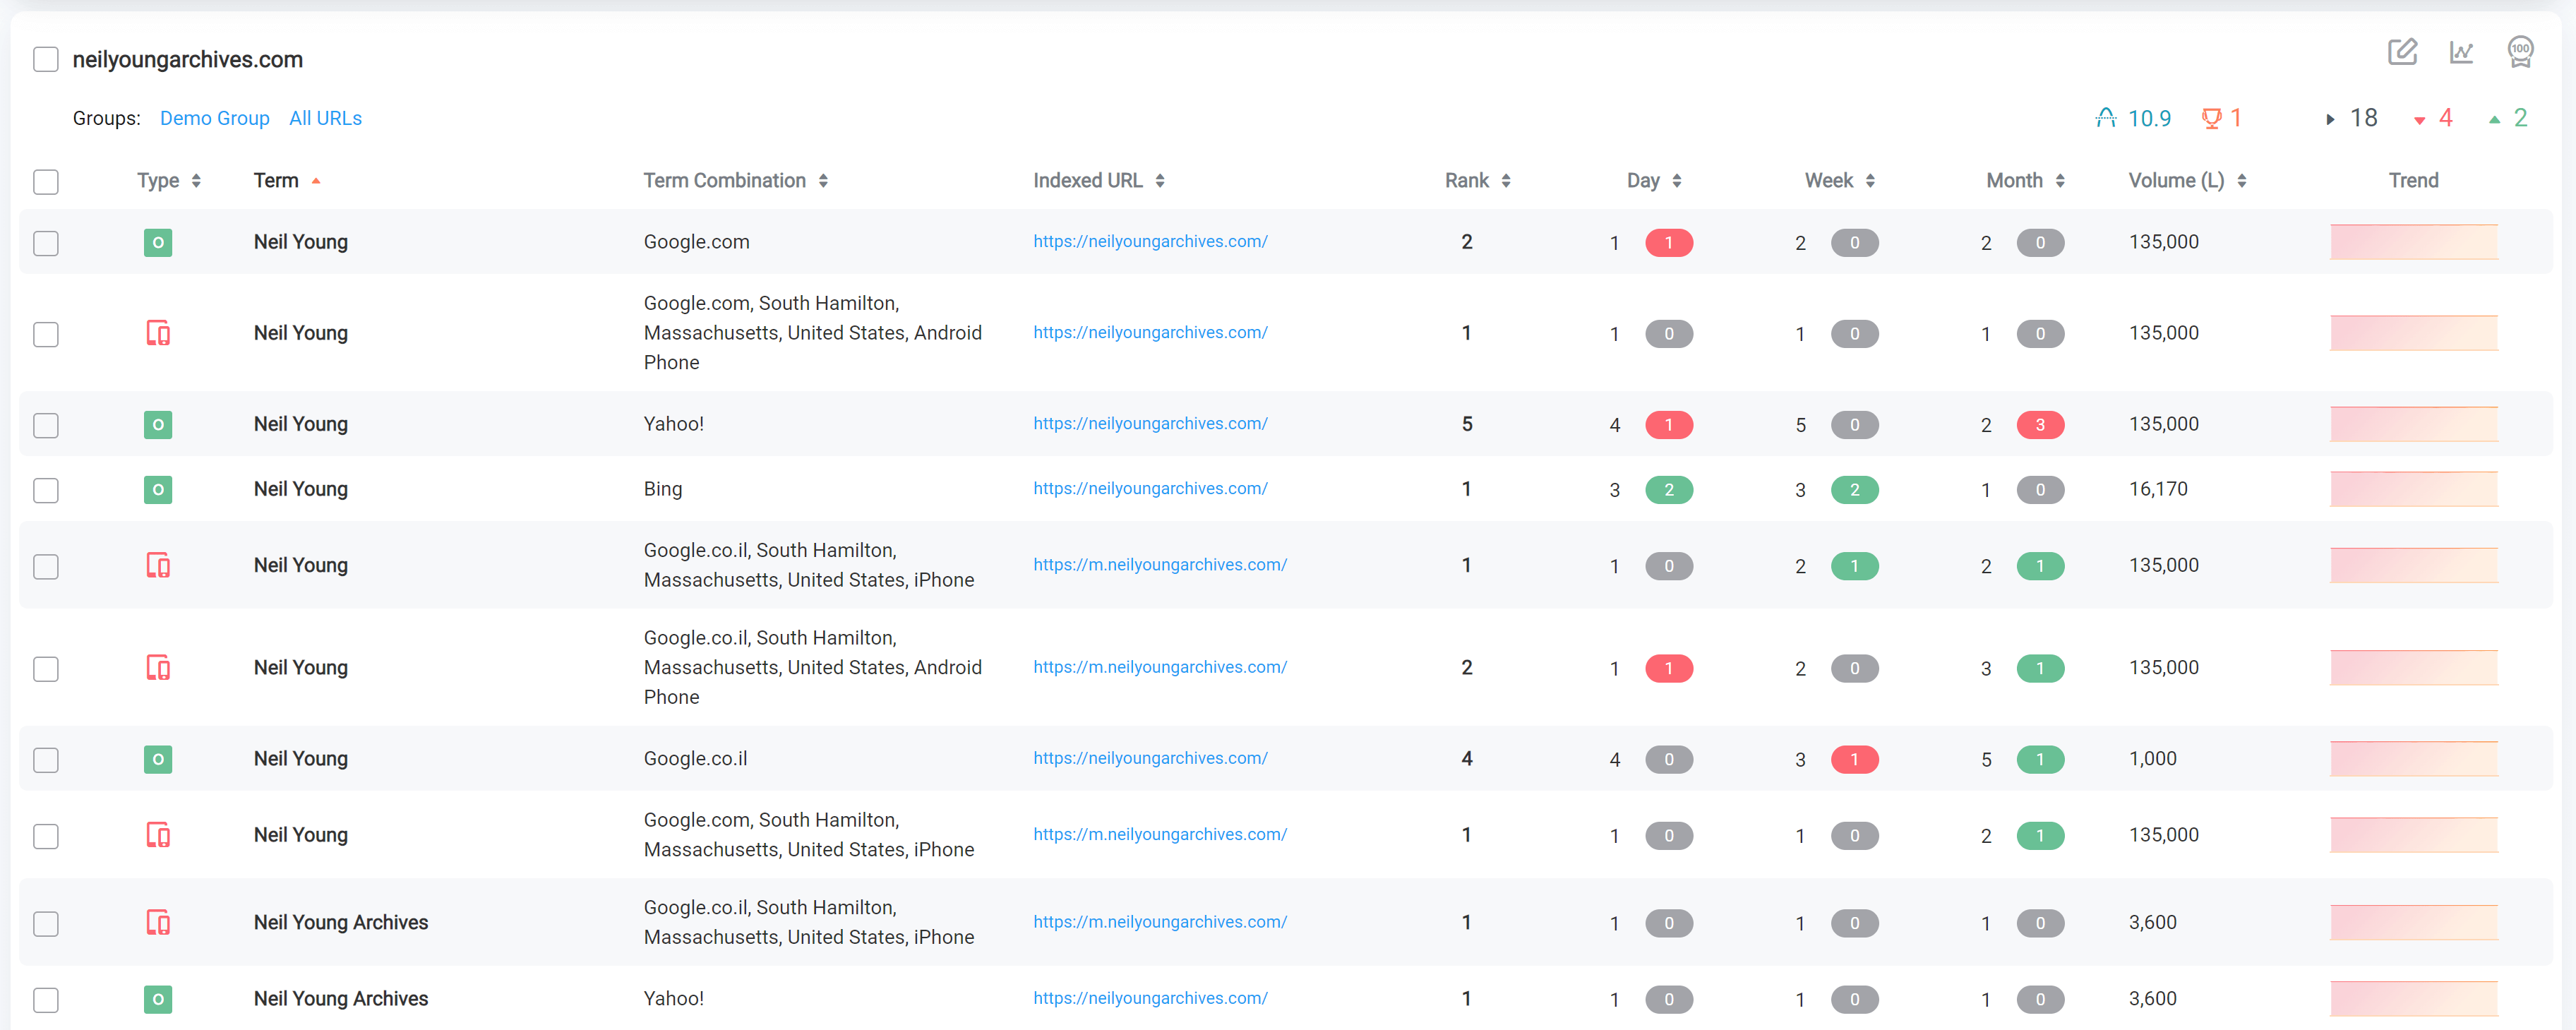Image resolution: width=2576 pixels, height=1030 pixels.
Task: Click the red mobile type icon on Google.co.il iPhone row
Action: pyautogui.click(x=157, y=565)
